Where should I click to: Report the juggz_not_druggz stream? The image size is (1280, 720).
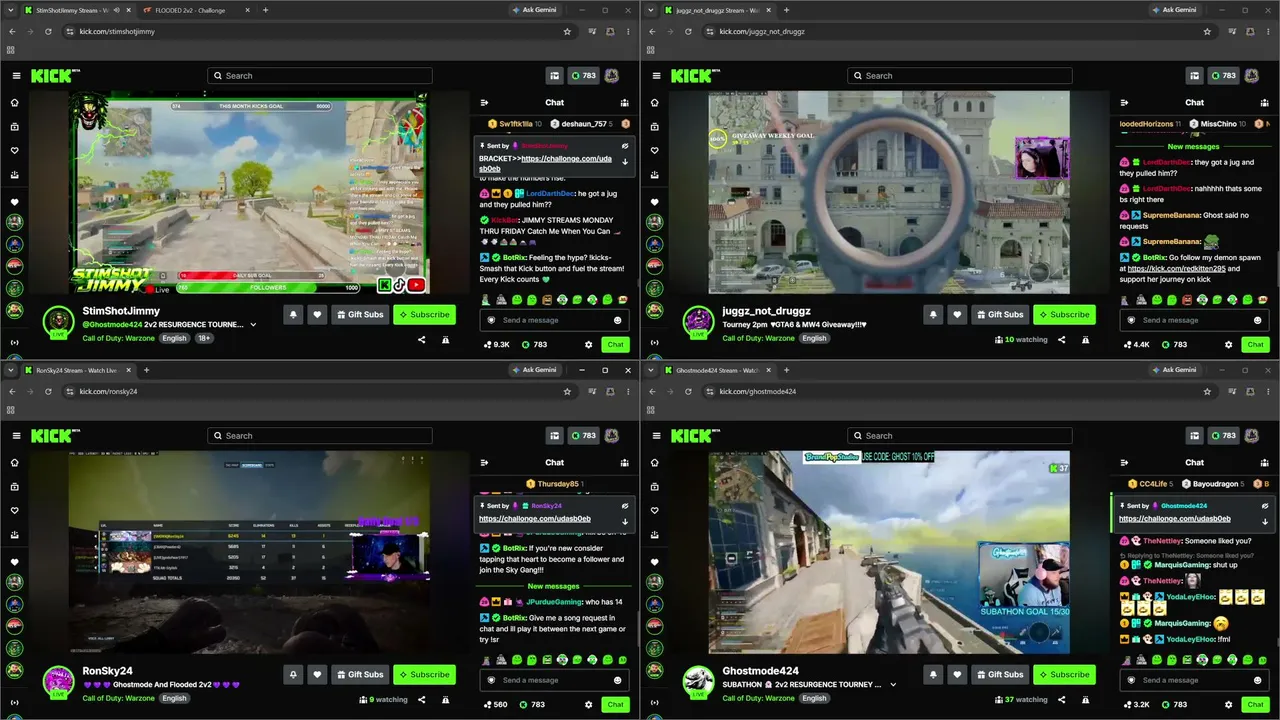tap(1085, 340)
